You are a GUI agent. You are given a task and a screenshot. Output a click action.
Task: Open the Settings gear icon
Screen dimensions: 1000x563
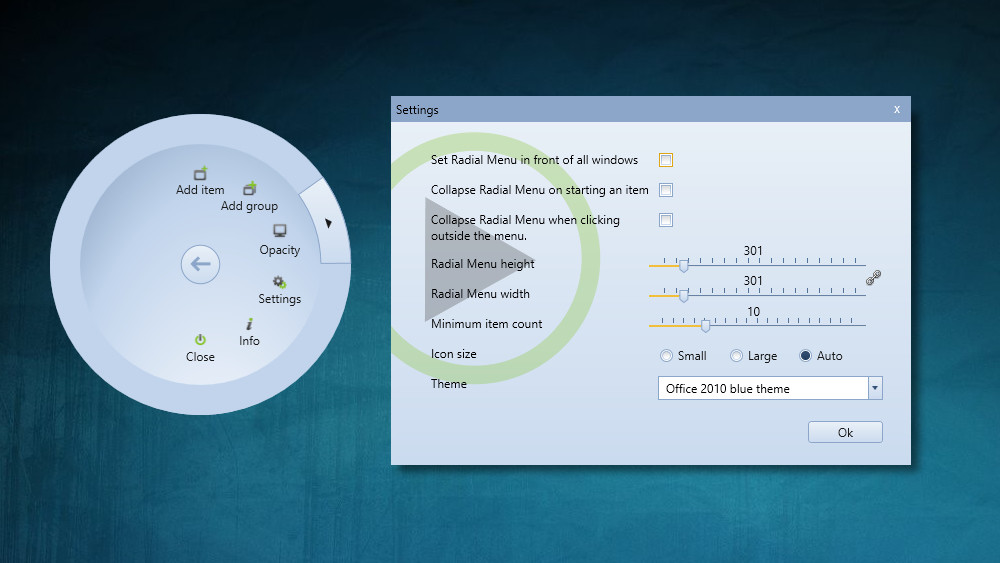(x=279, y=282)
